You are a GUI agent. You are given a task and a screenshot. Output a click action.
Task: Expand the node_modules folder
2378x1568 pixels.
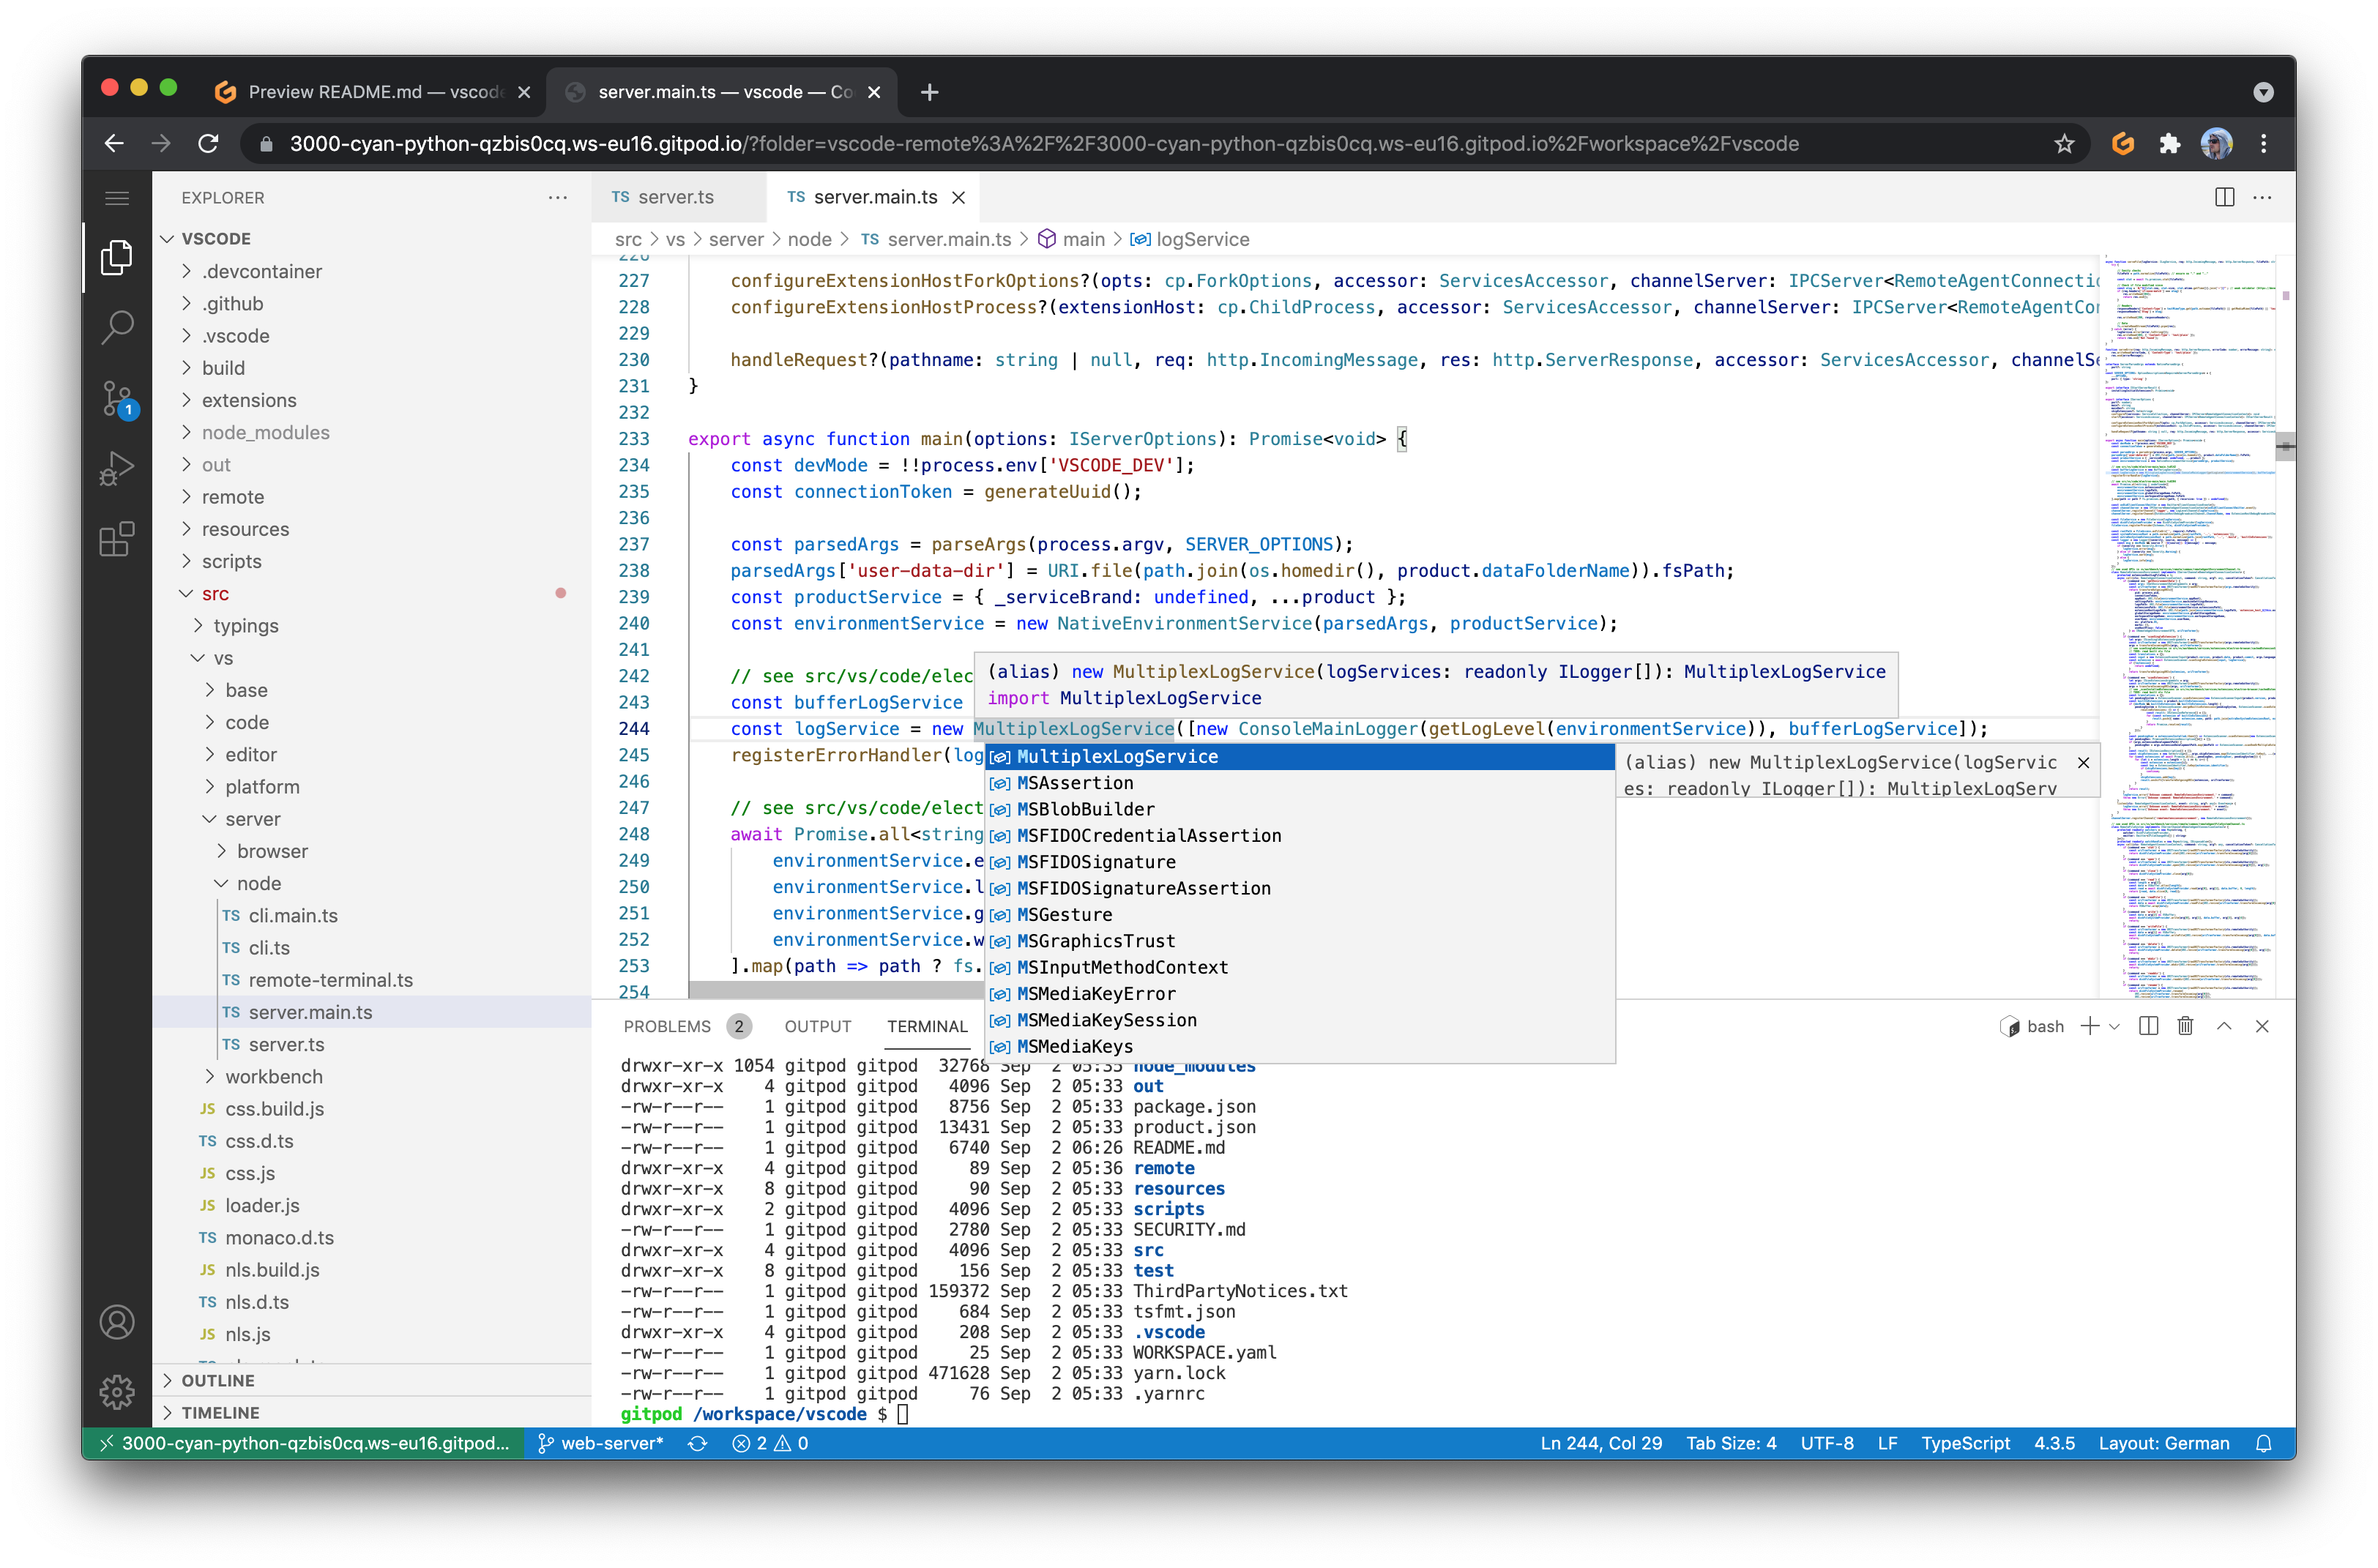point(266,432)
